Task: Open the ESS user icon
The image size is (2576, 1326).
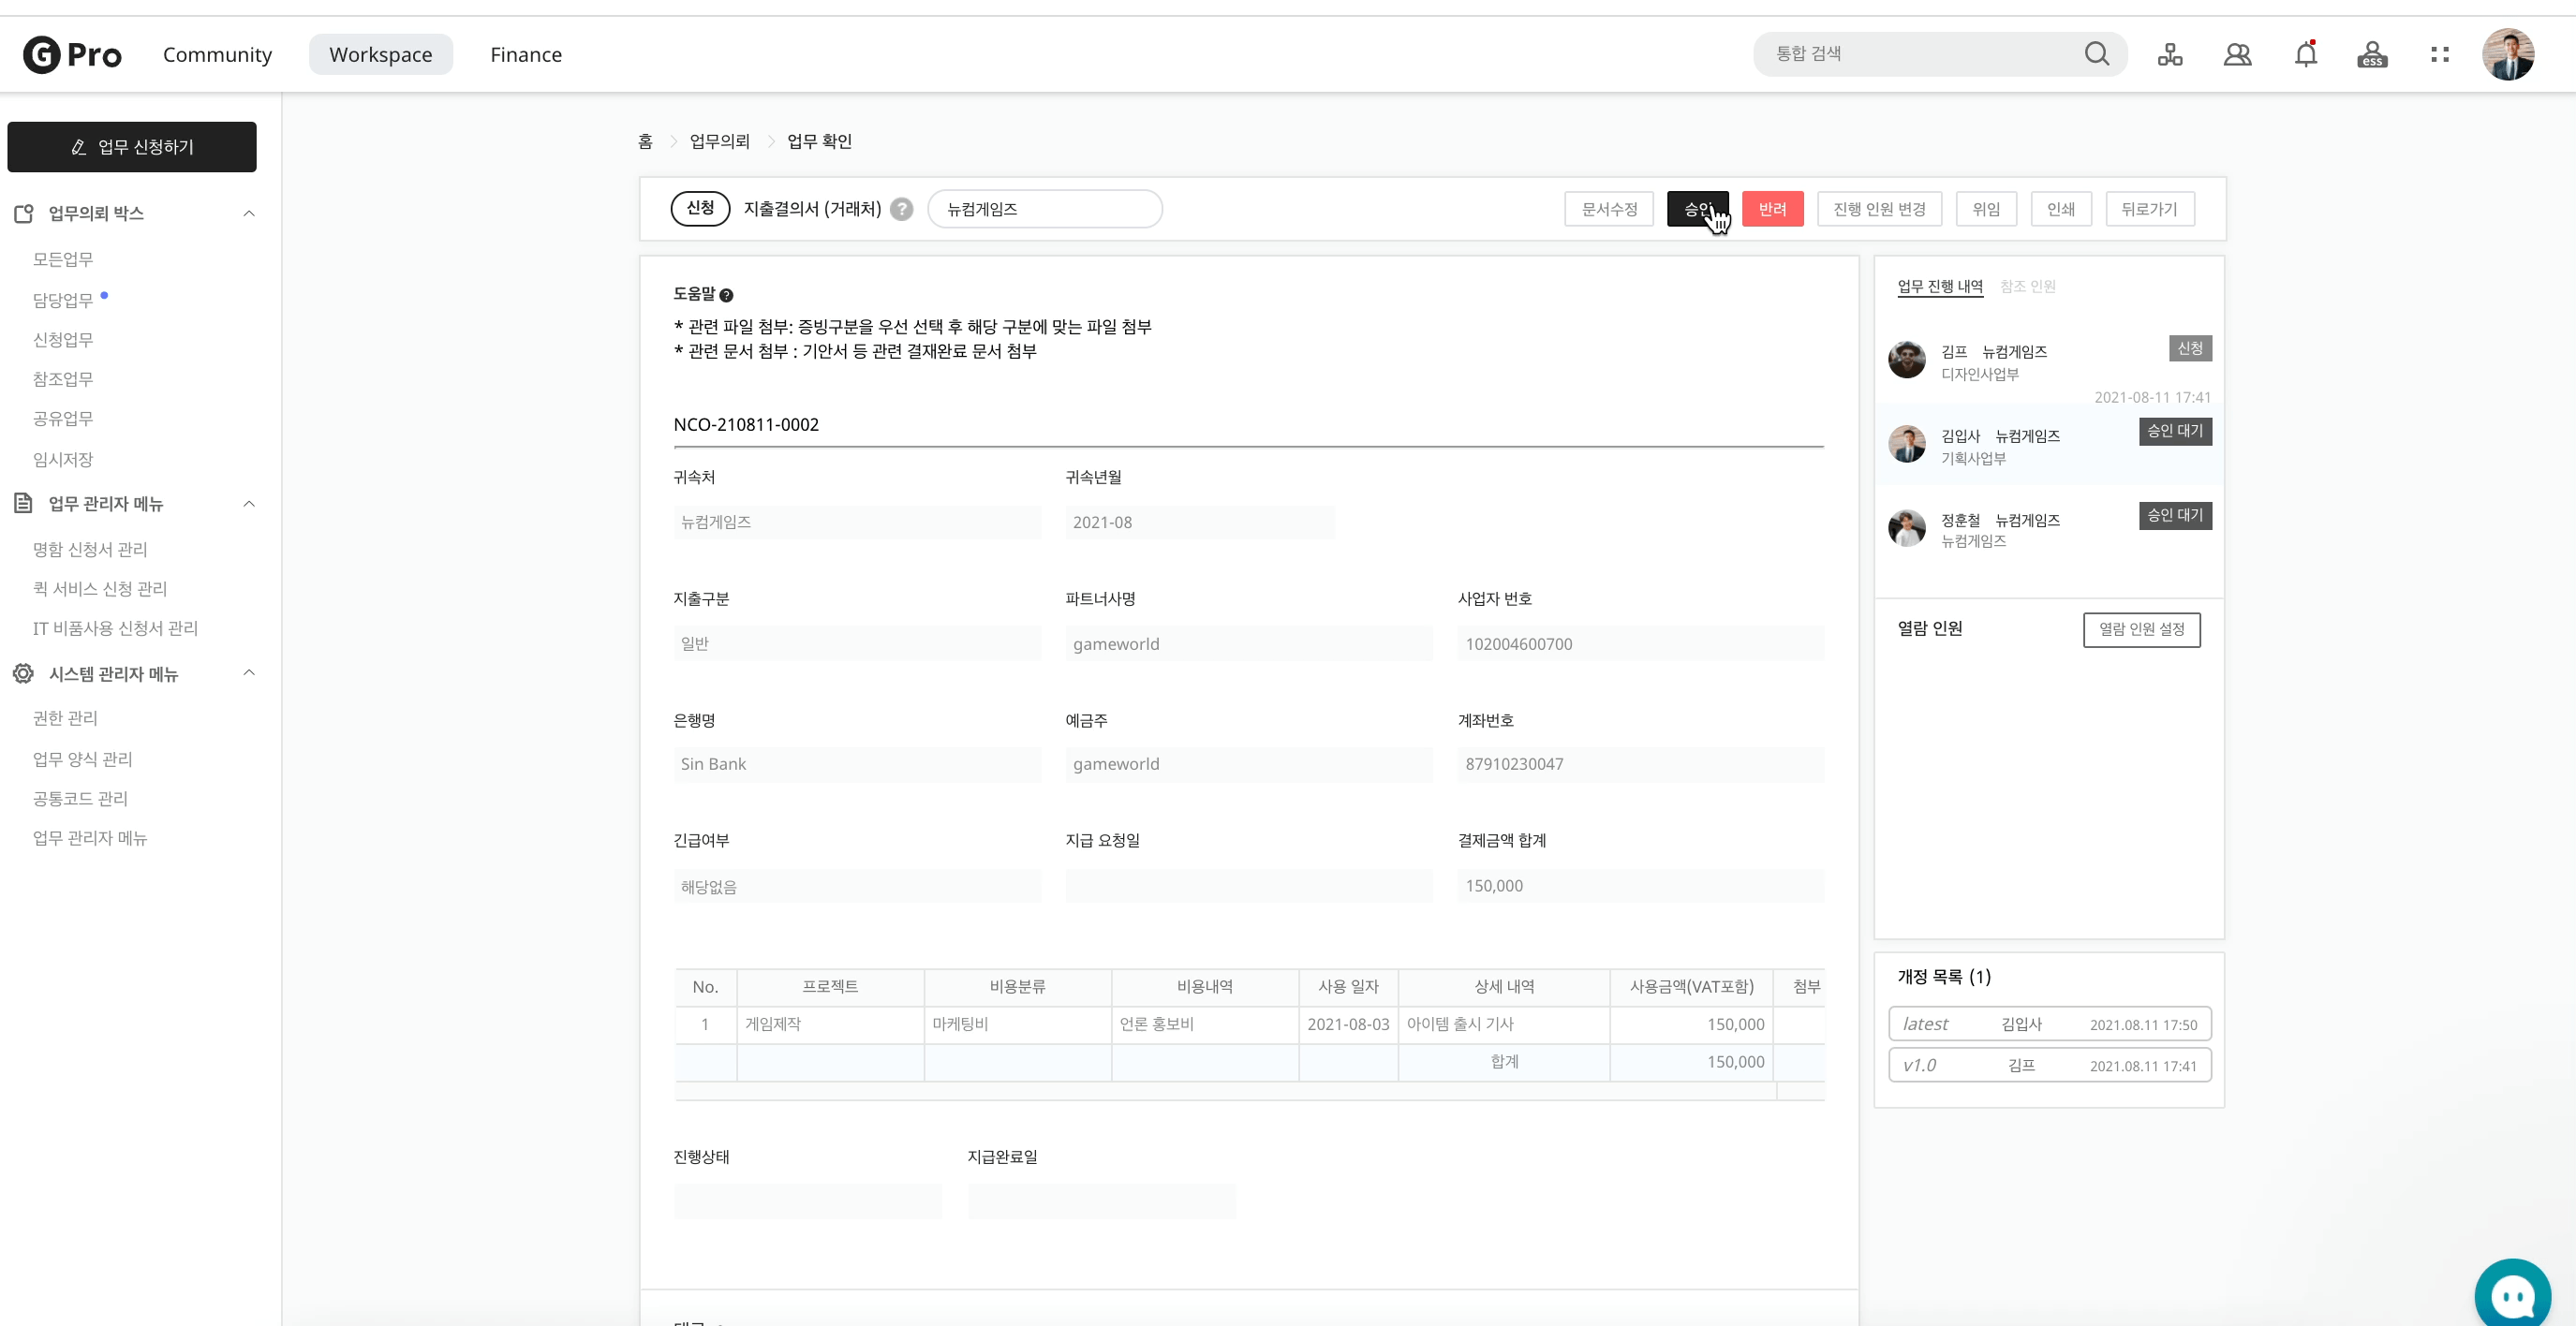Action: click(x=2372, y=54)
